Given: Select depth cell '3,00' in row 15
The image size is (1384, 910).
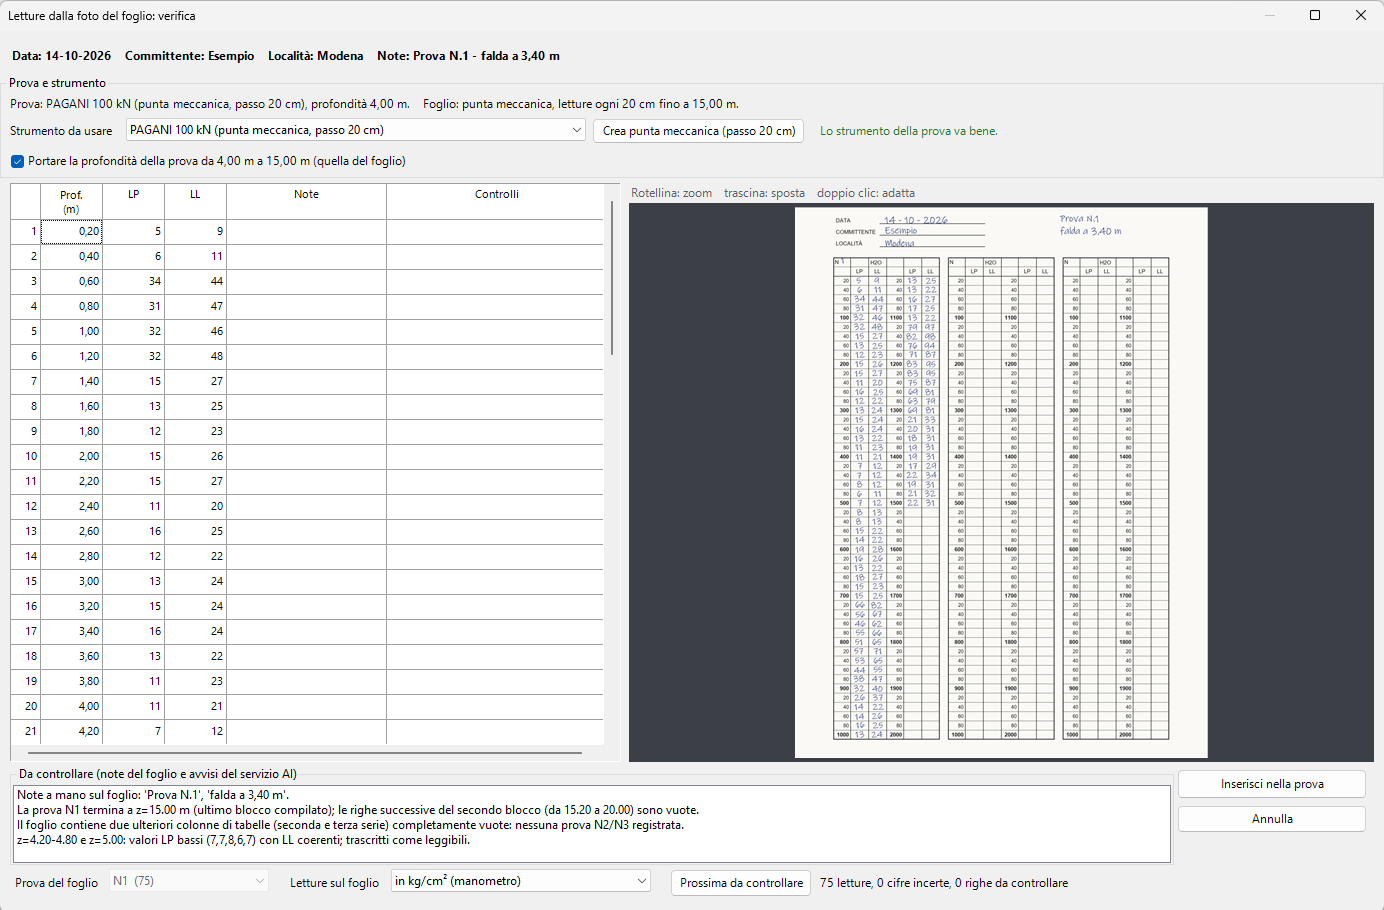Looking at the screenshot, I should point(71,582).
